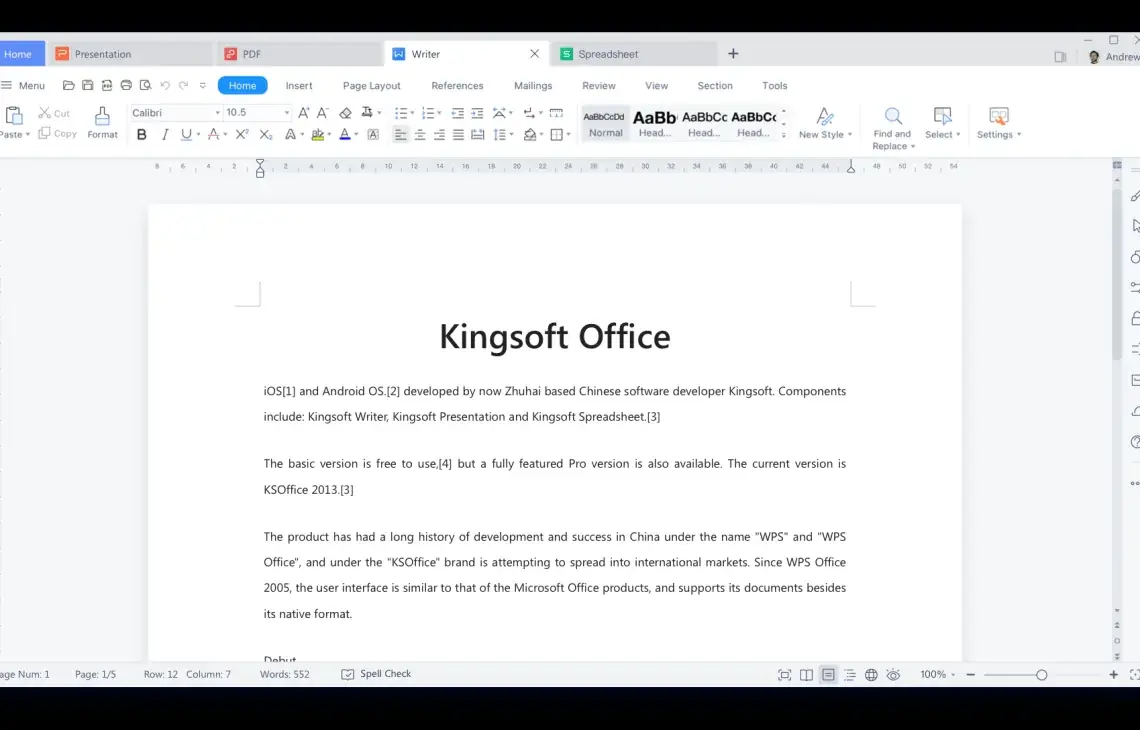Viewport: 1140px width, 730px height.
Task: Switch to the Presentation document tab
Action: click(x=131, y=54)
